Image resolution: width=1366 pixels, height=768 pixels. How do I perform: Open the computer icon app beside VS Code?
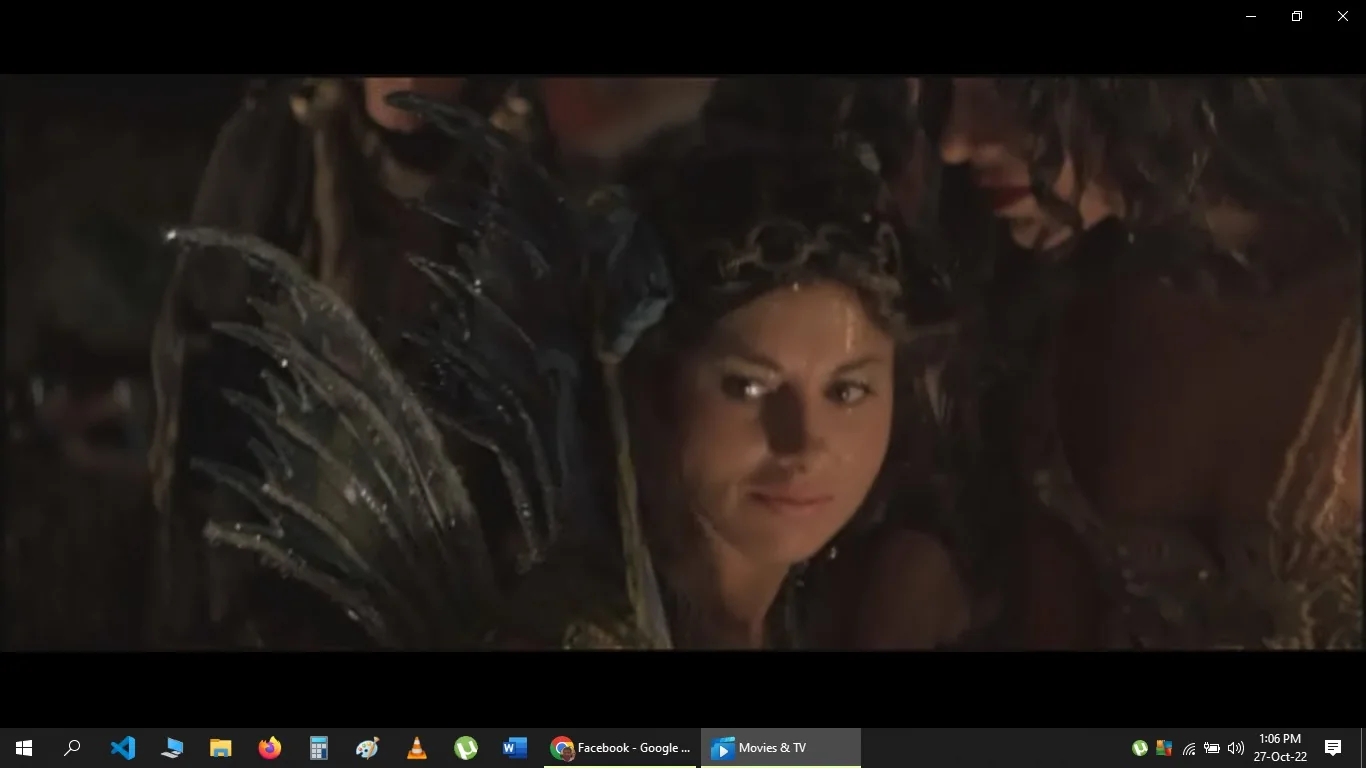coord(171,748)
